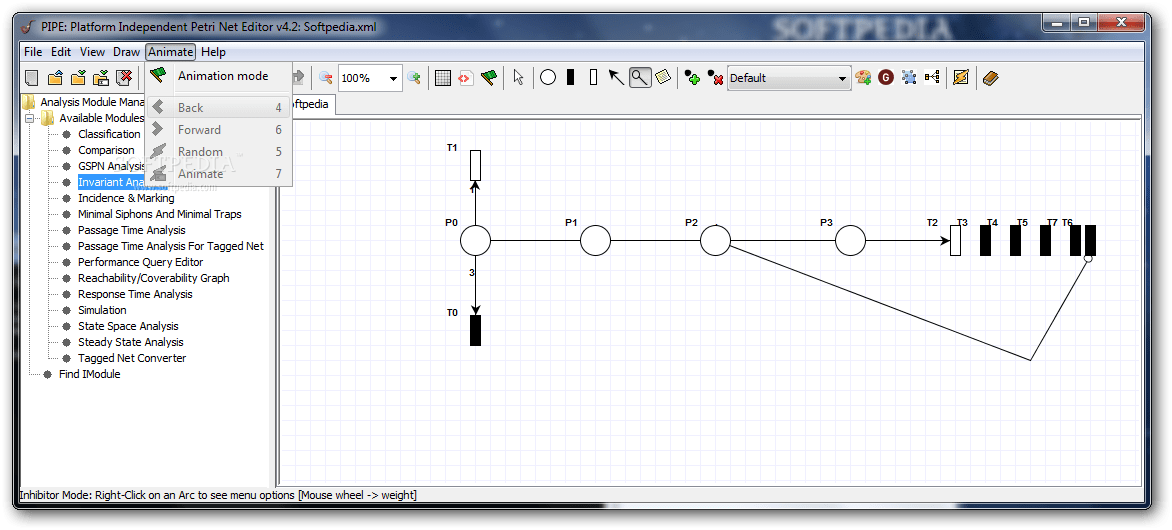This screenshot has height=530, width=1172.
Task: Toggle animation mode with the toolbar flag icon
Action: 489,78
